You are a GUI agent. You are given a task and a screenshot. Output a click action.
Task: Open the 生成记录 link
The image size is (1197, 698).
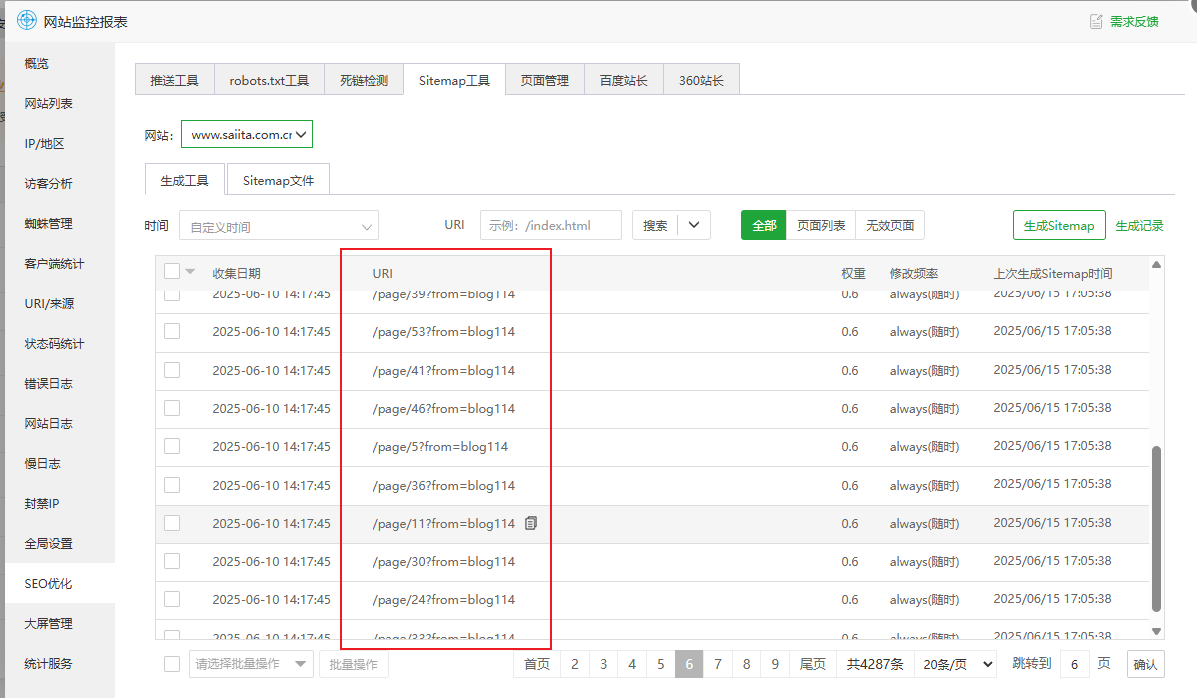tap(1139, 226)
